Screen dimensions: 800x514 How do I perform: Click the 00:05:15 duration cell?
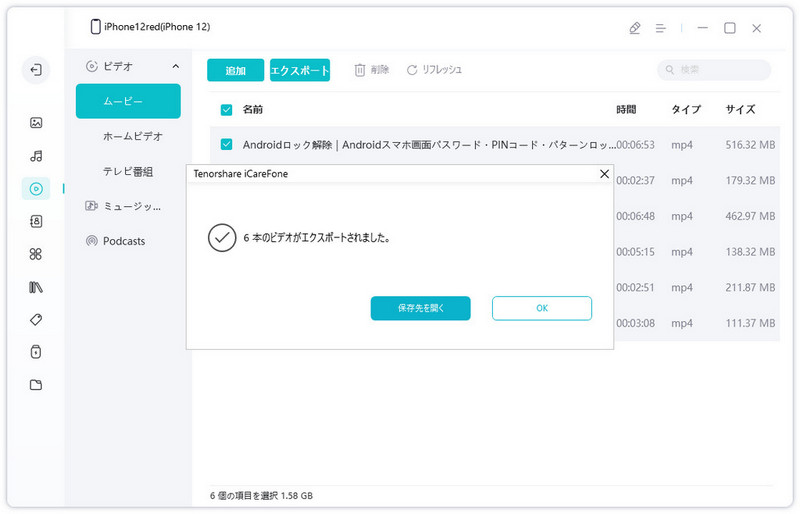pos(635,252)
